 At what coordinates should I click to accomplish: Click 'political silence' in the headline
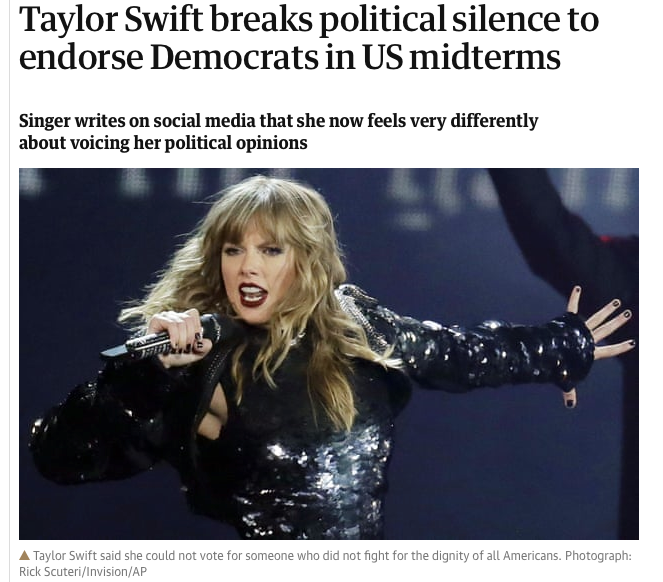[424, 20]
